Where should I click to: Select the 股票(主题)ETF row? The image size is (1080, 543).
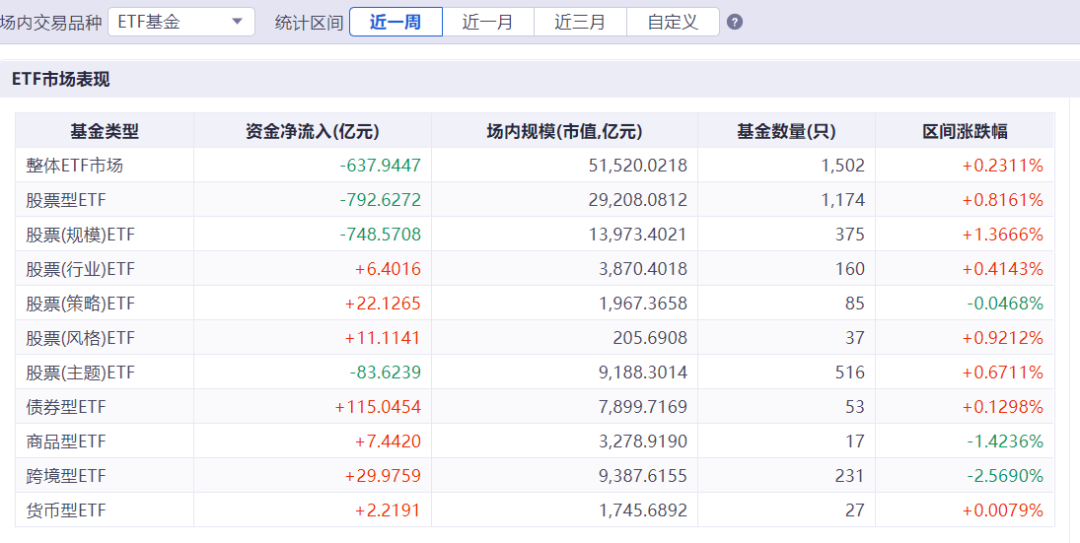point(534,372)
